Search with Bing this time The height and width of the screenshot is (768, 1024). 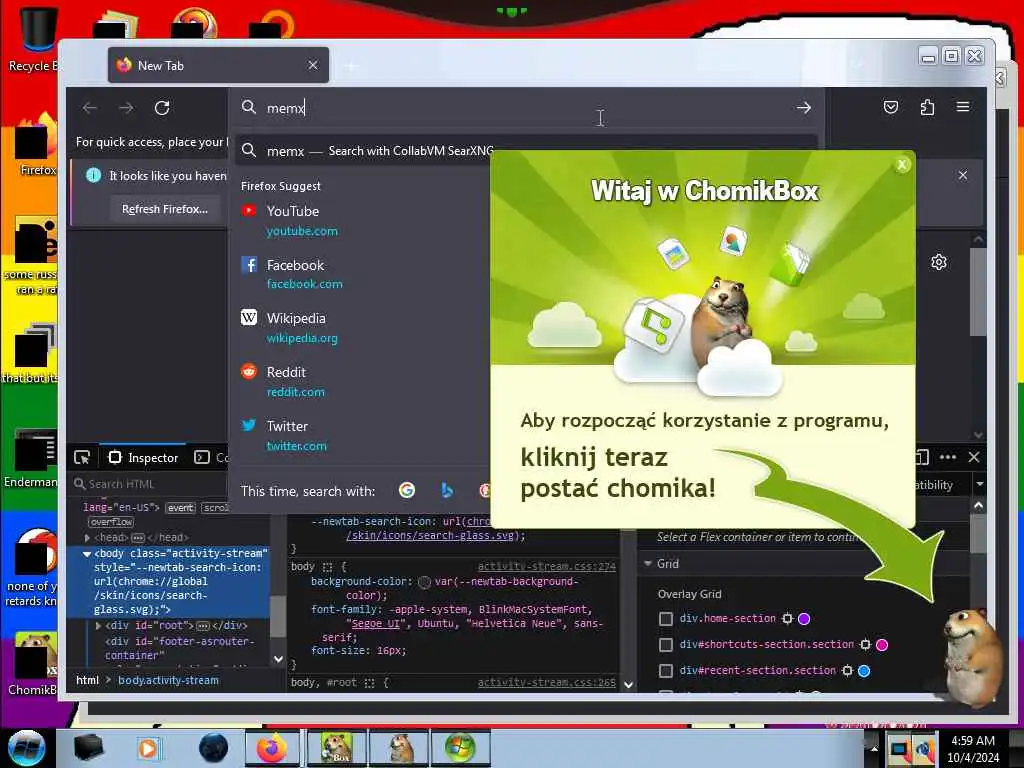click(447, 490)
